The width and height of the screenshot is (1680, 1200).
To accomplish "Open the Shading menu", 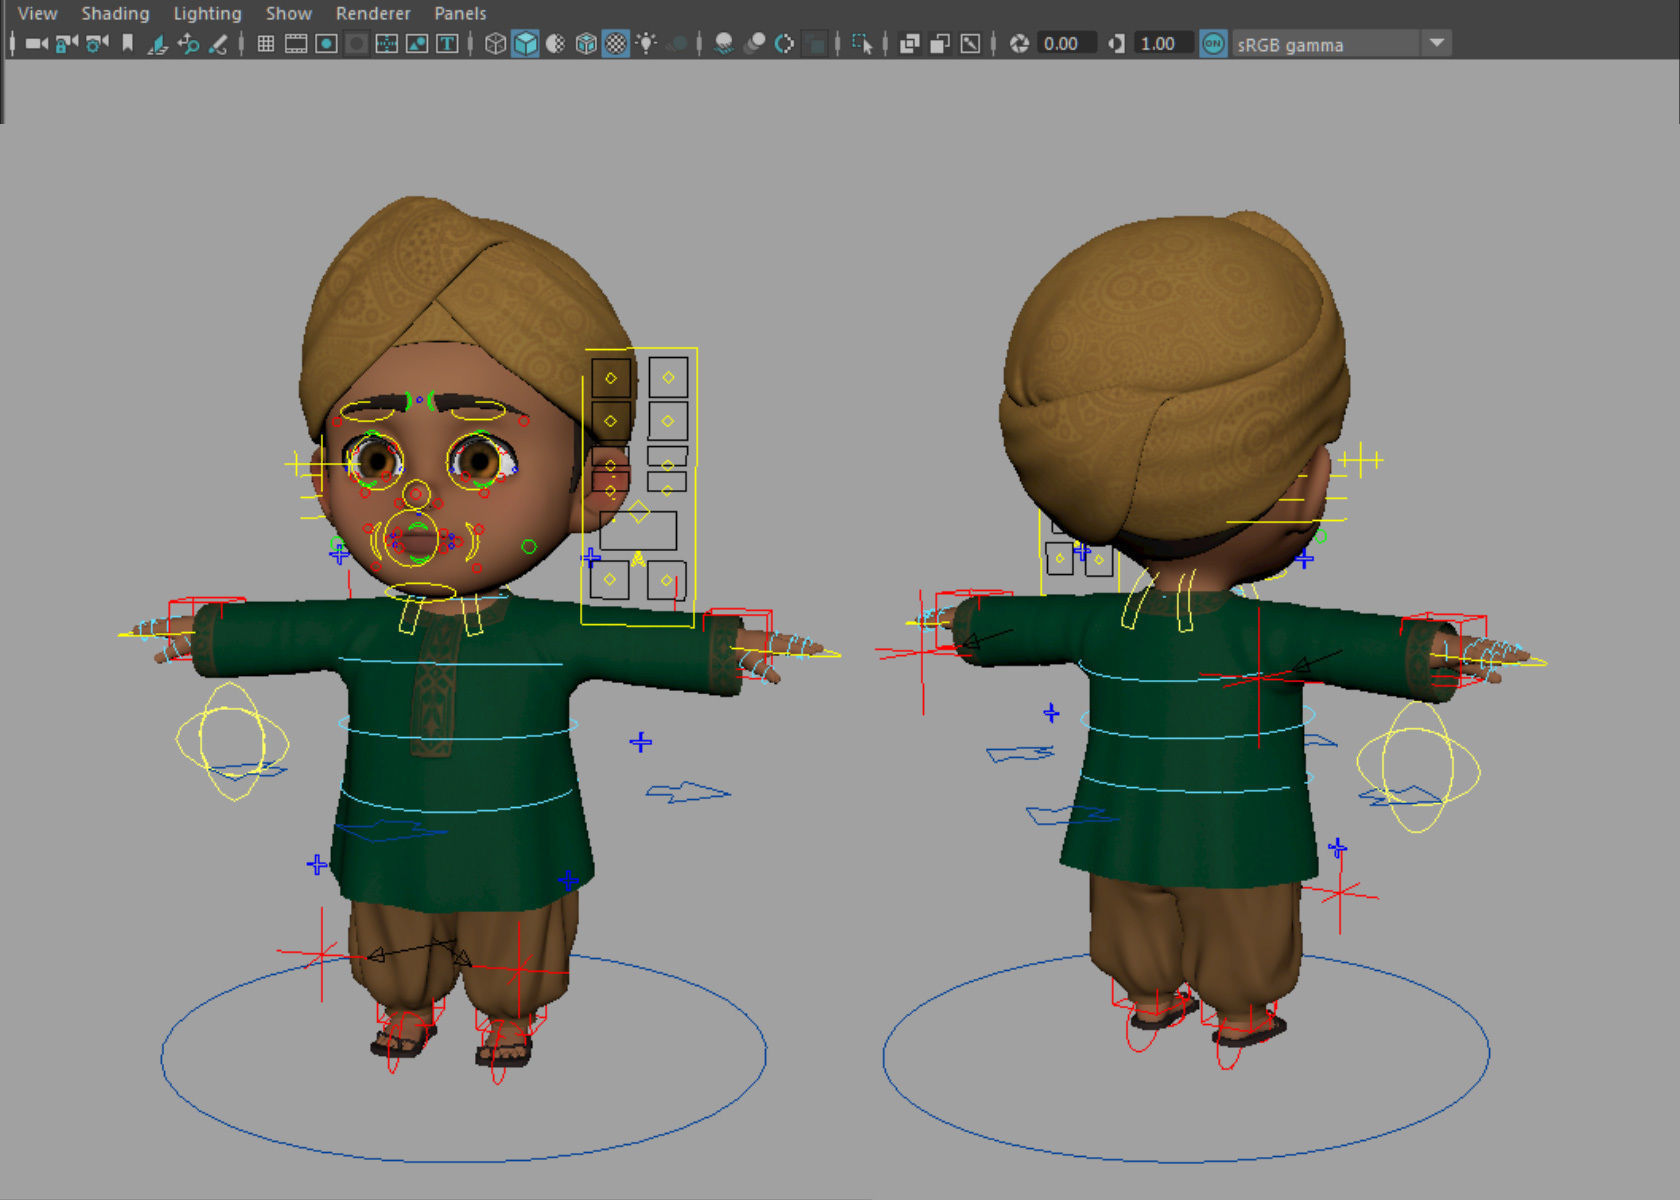I will click(x=115, y=13).
